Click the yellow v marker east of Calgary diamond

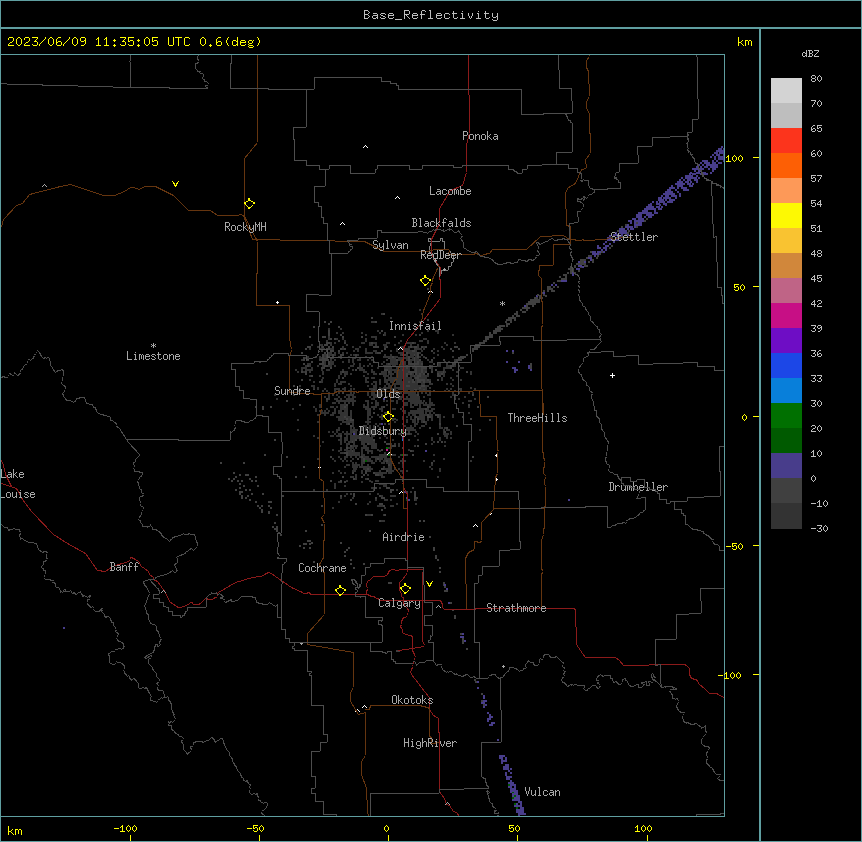coord(429,584)
